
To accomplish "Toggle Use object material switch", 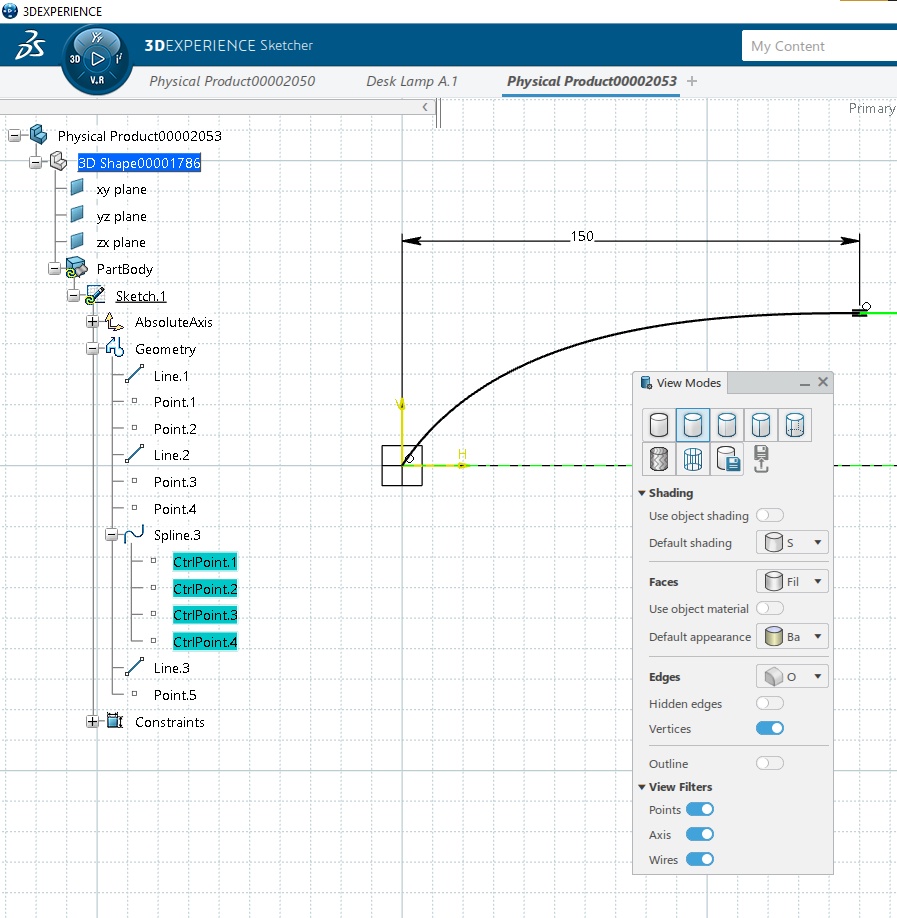I will (770, 608).
